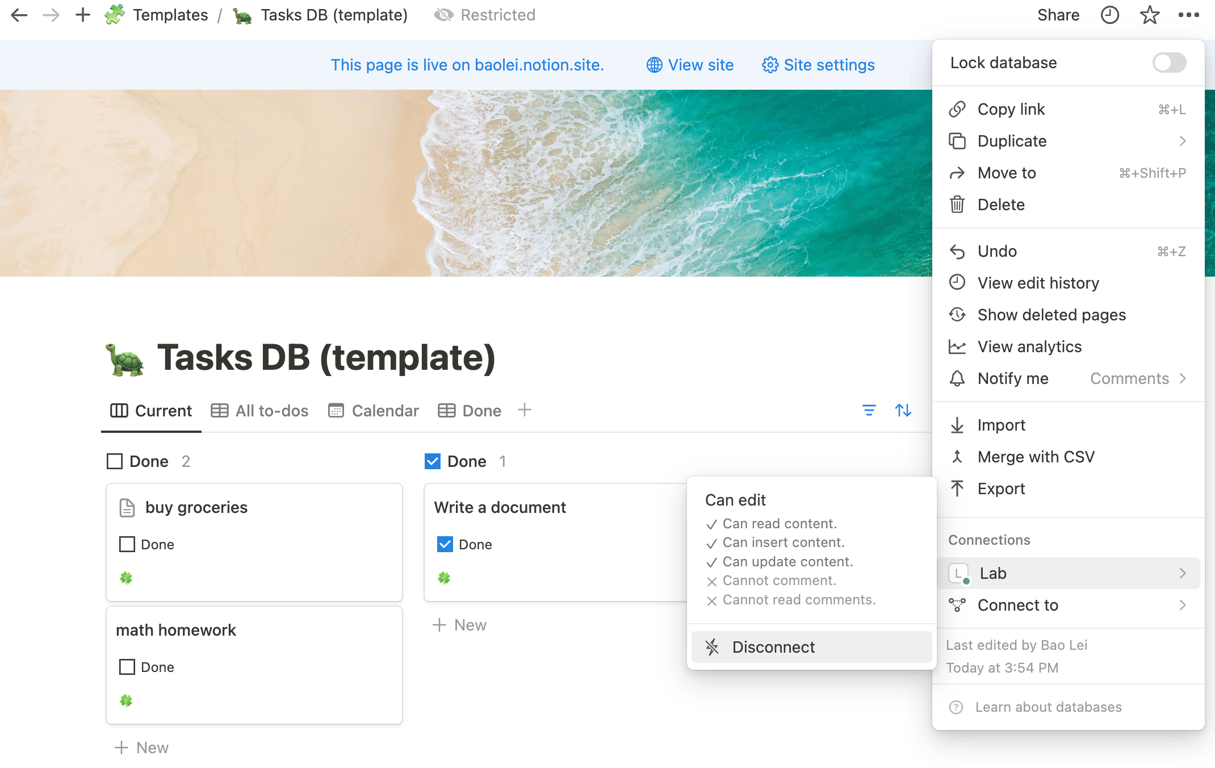Screen dimensions: 1215x768
Task: Open the Templates breadcrumb
Action: tap(157, 15)
